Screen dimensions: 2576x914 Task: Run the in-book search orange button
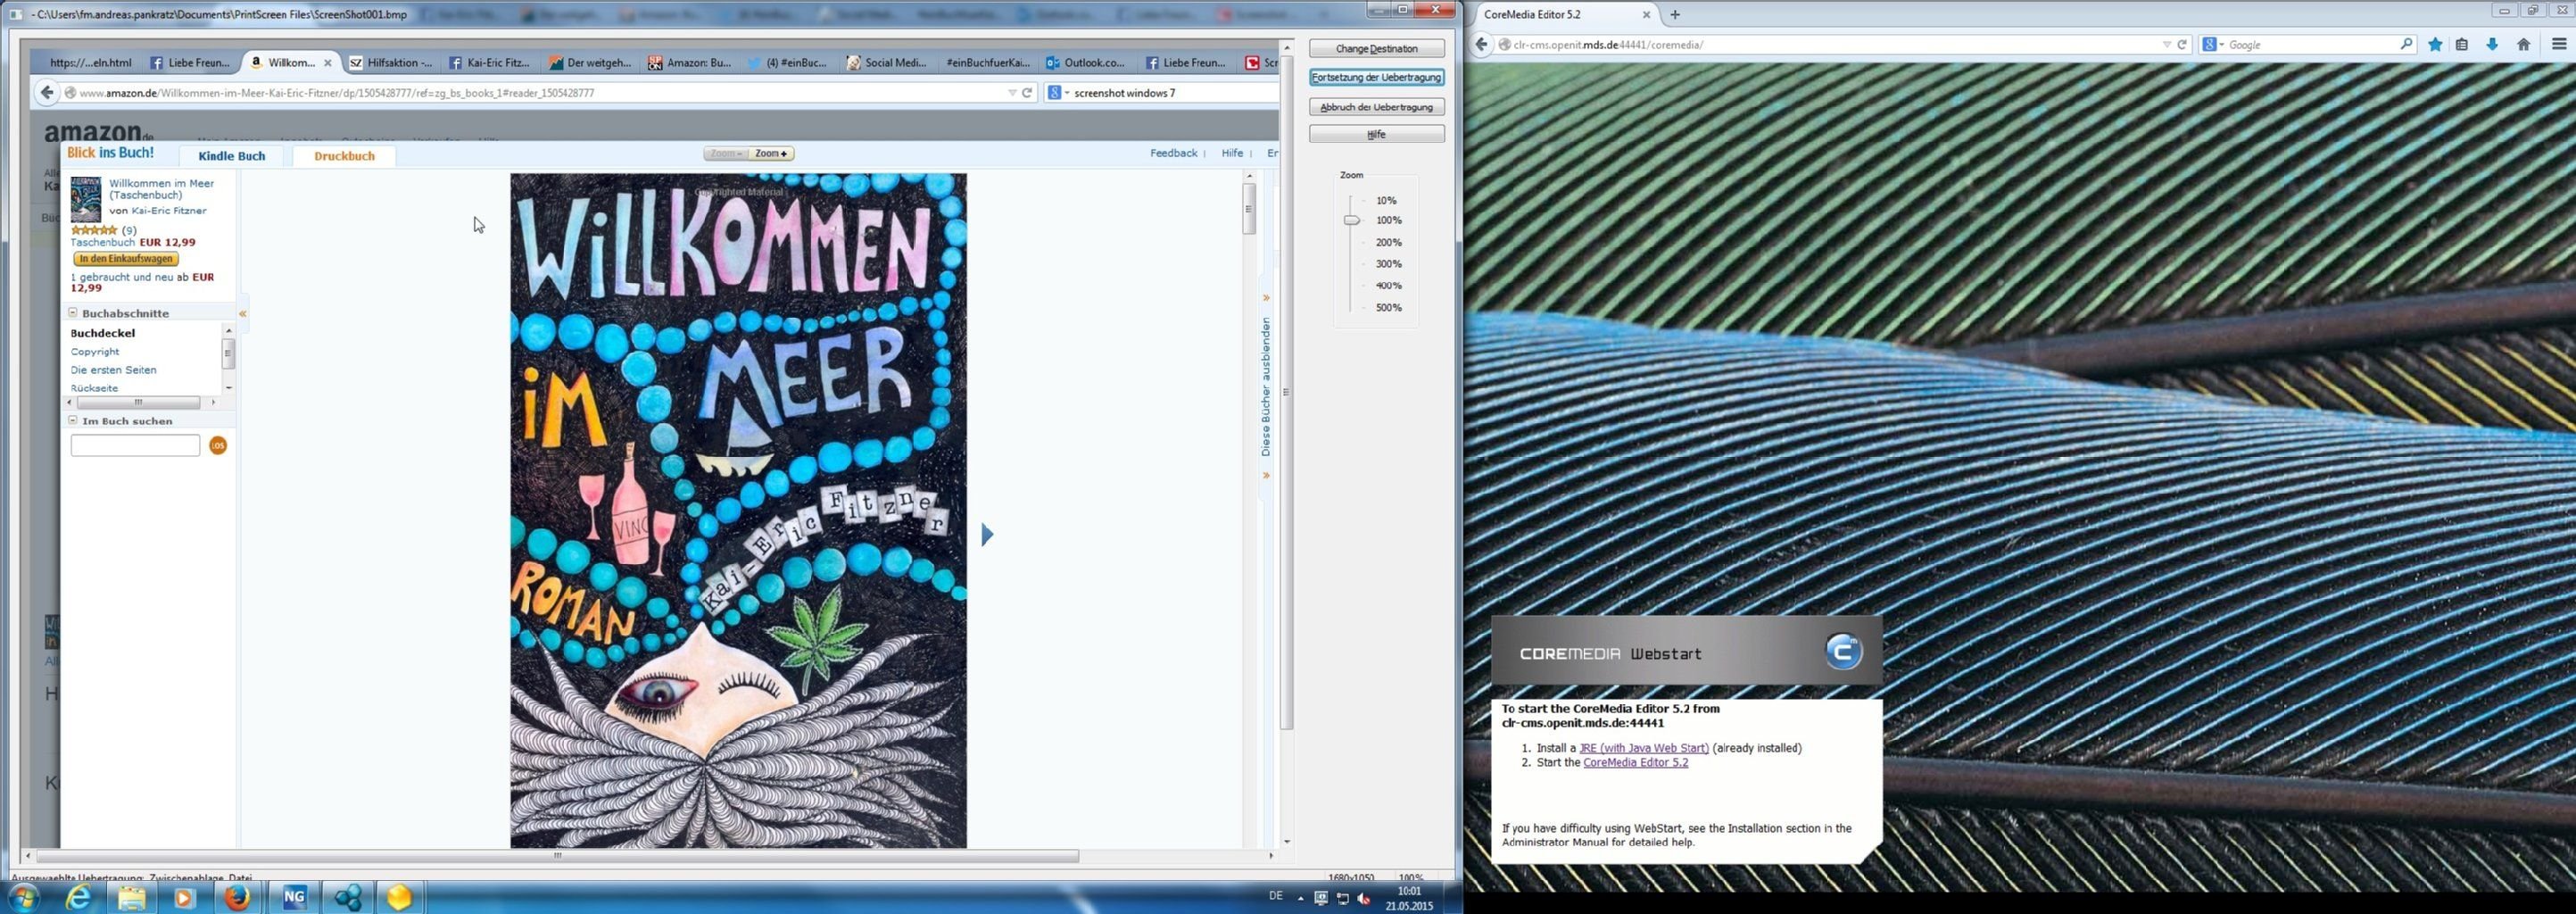coord(218,445)
